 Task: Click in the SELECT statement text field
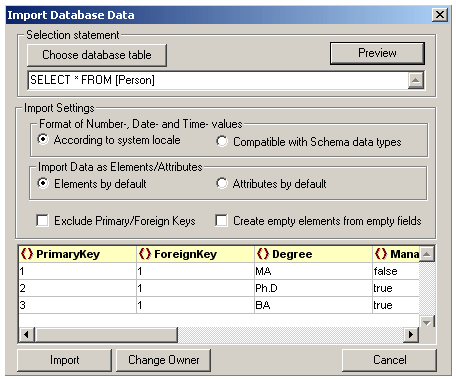tap(218, 80)
